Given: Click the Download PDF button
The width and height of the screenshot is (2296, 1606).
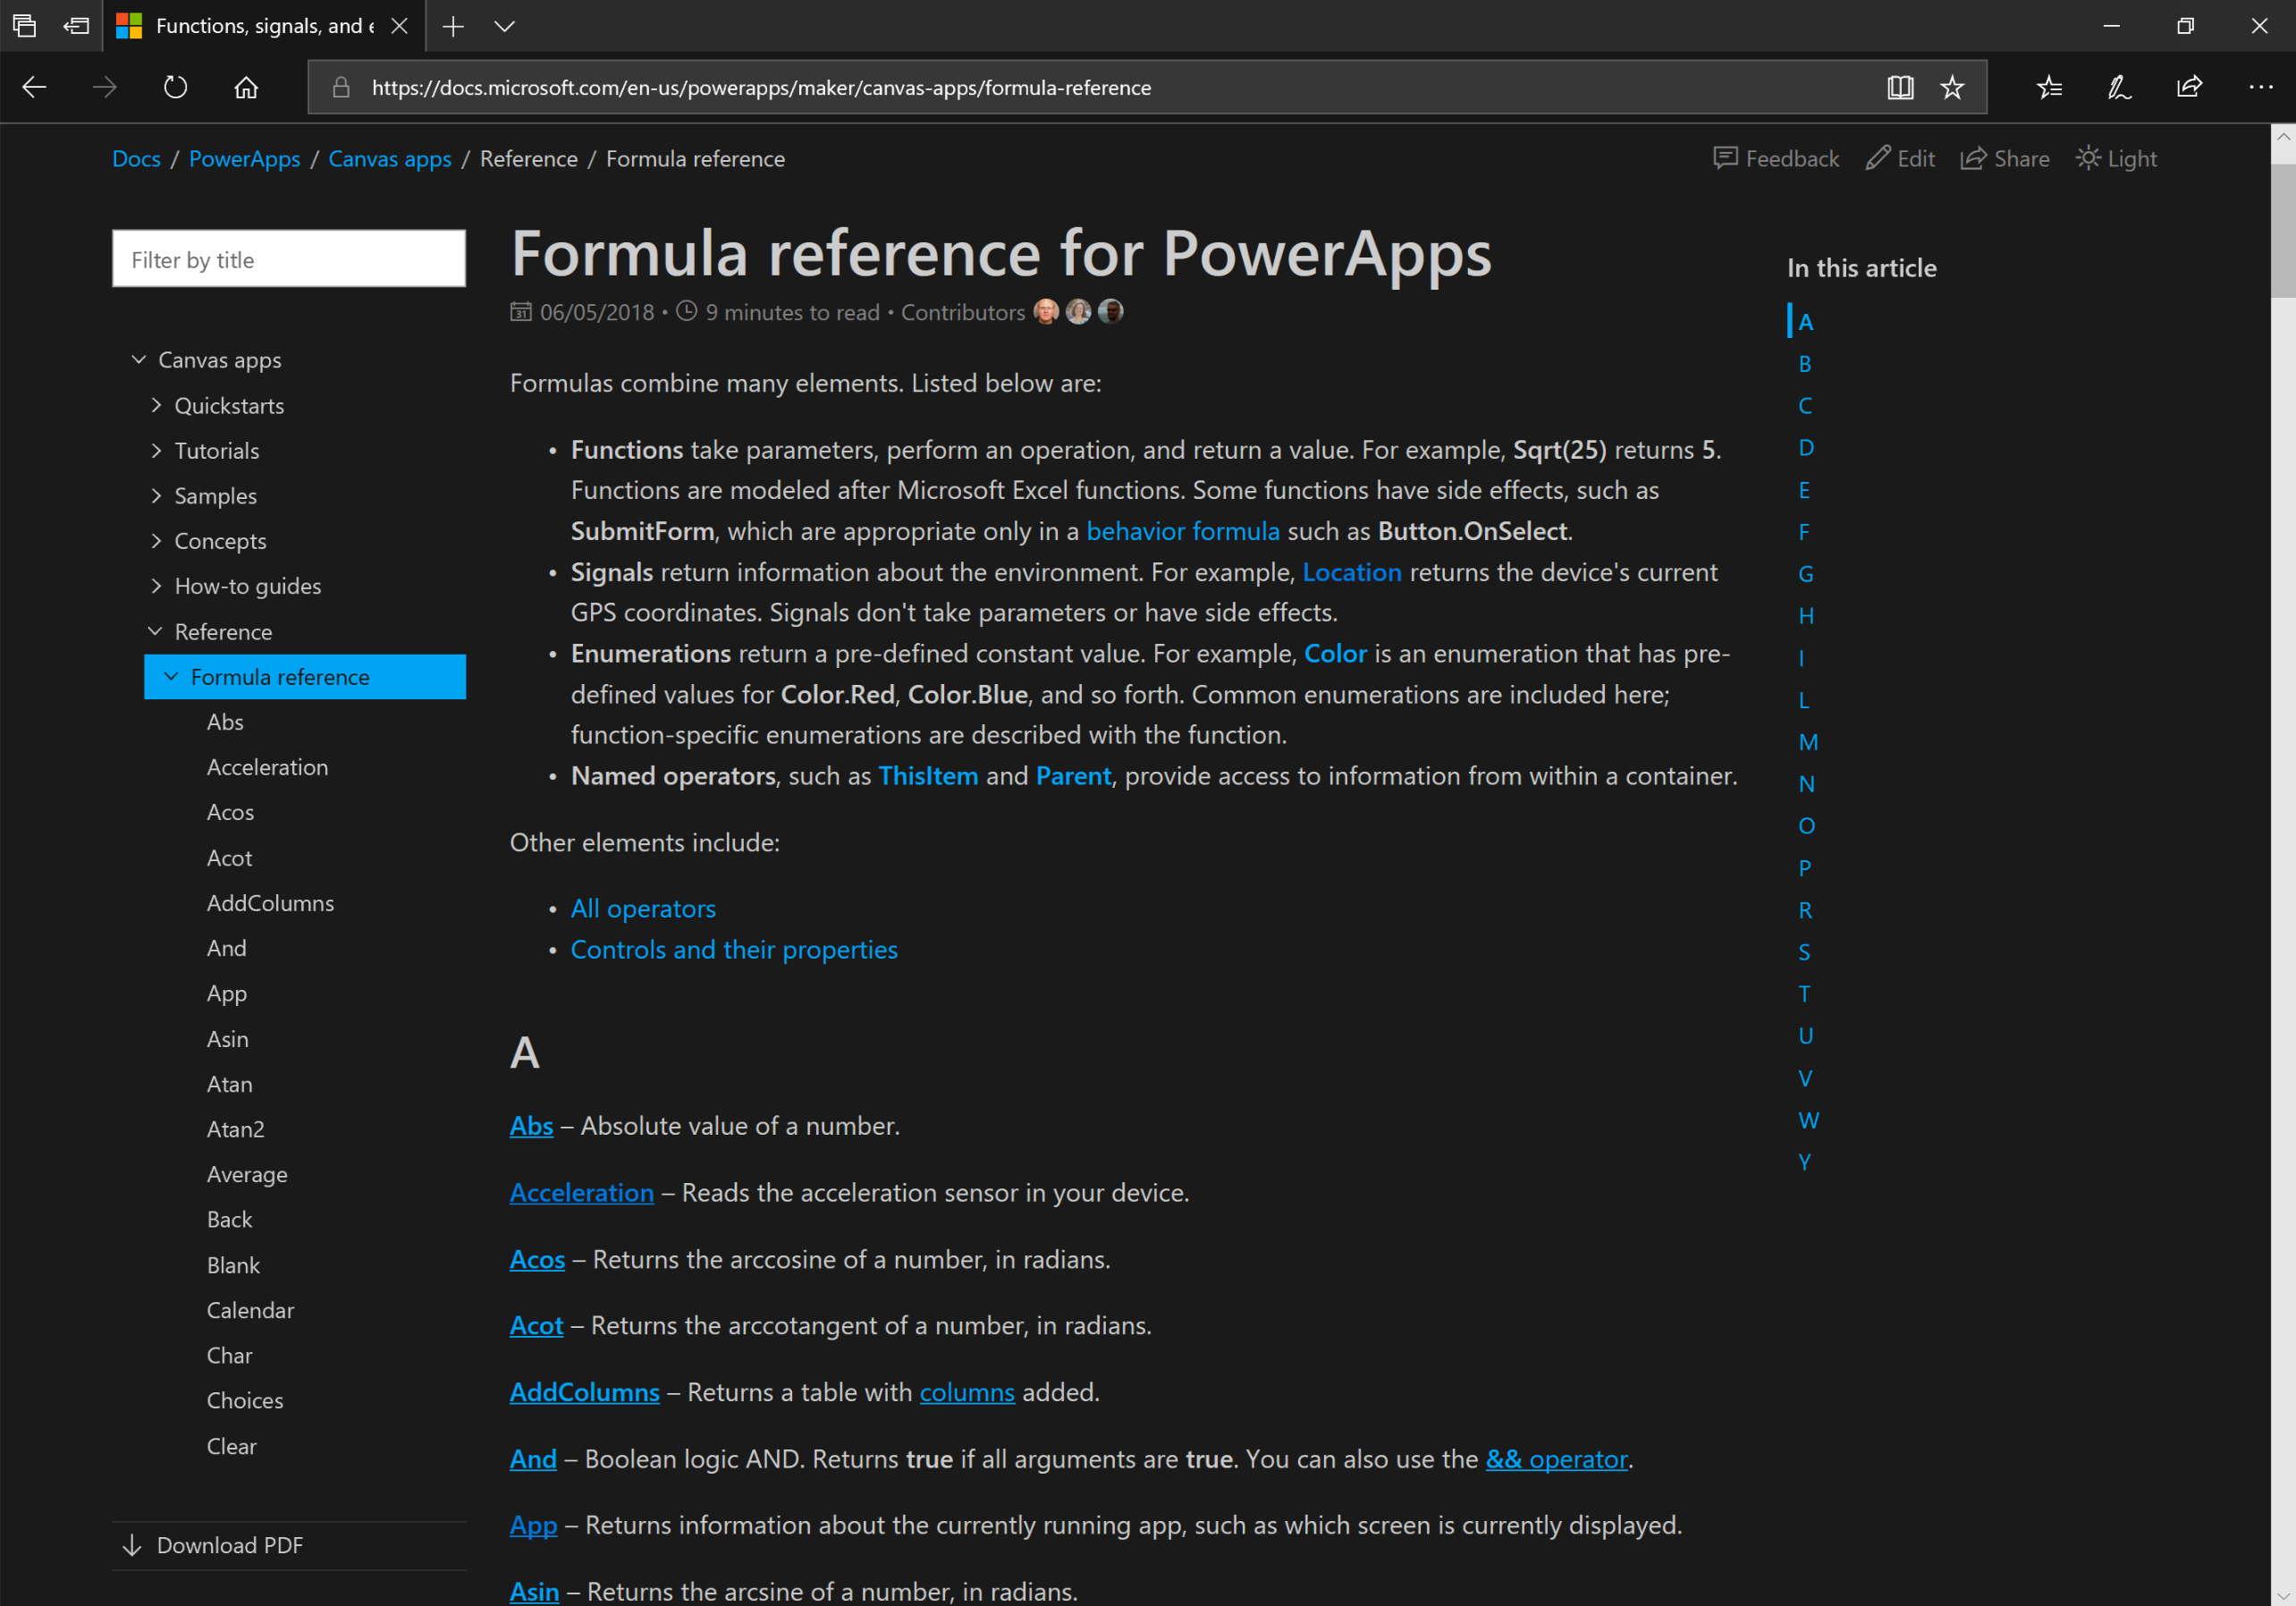Looking at the screenshot, I should tap(229, 1545).
